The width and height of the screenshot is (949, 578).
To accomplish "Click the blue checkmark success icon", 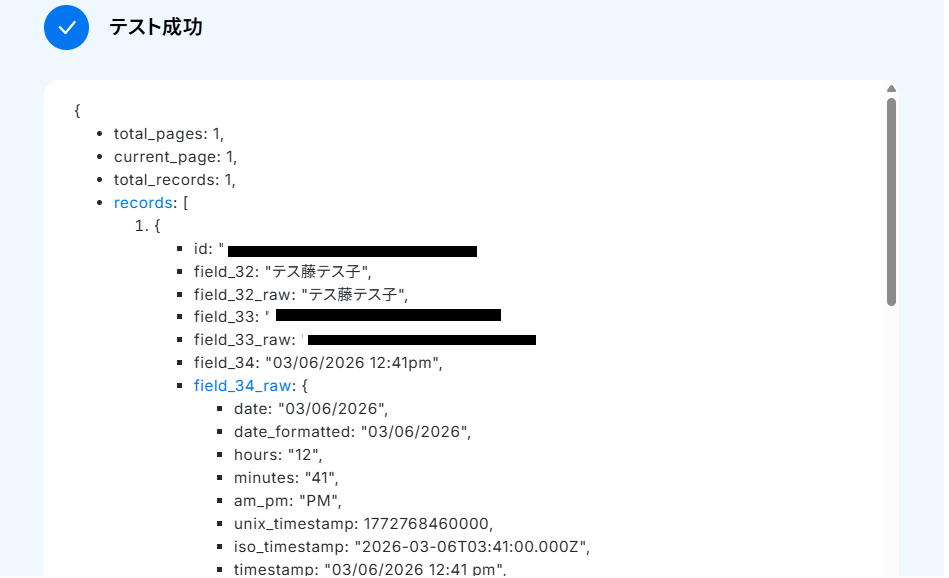I will [67, 28].
